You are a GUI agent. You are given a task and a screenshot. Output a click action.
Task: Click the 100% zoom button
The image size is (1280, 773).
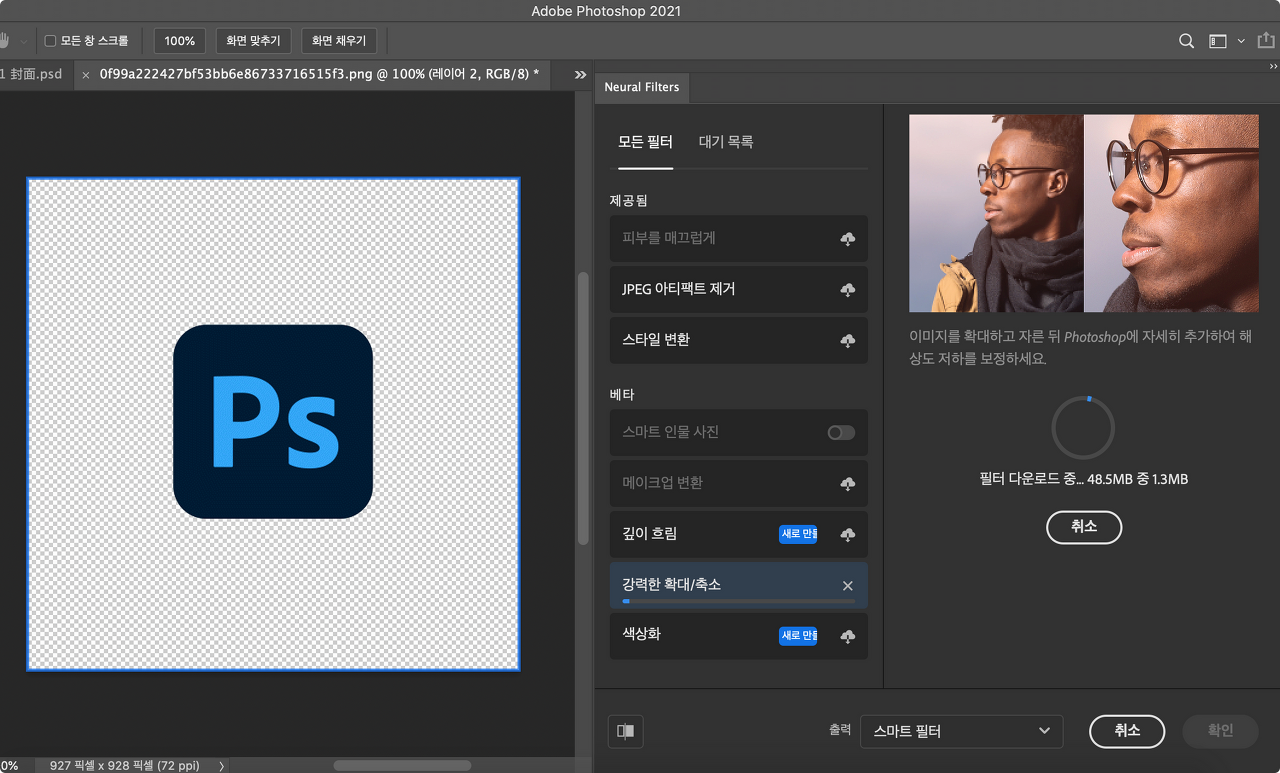[x=180, y=41]
